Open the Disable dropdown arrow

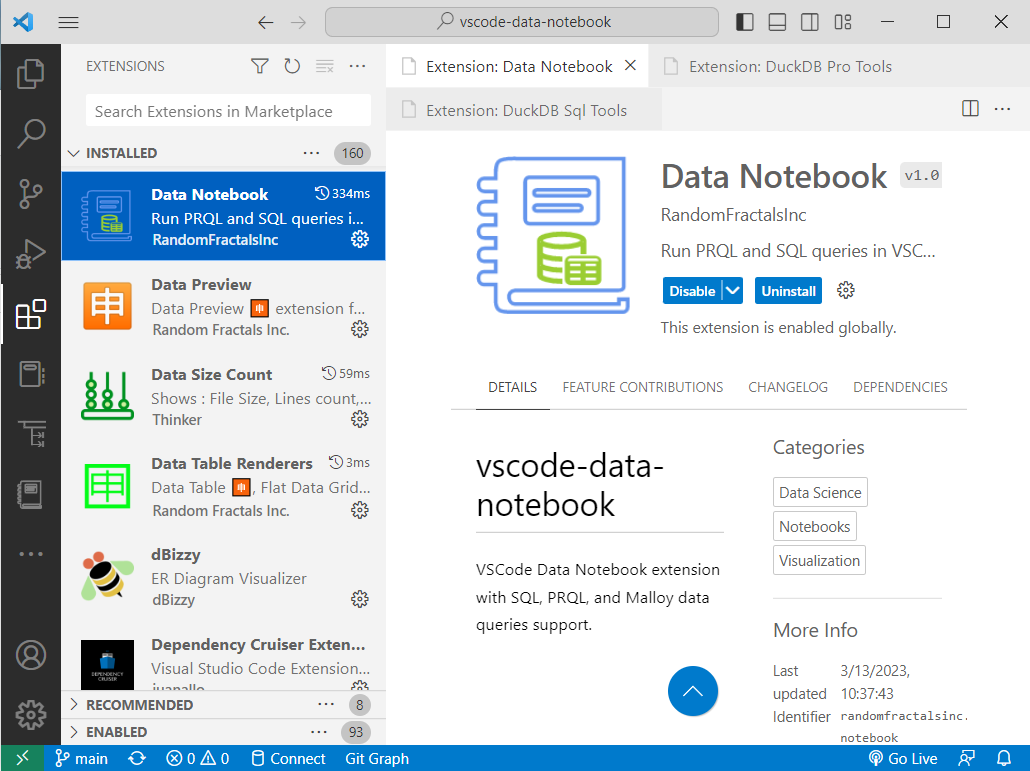click(732, 290)
